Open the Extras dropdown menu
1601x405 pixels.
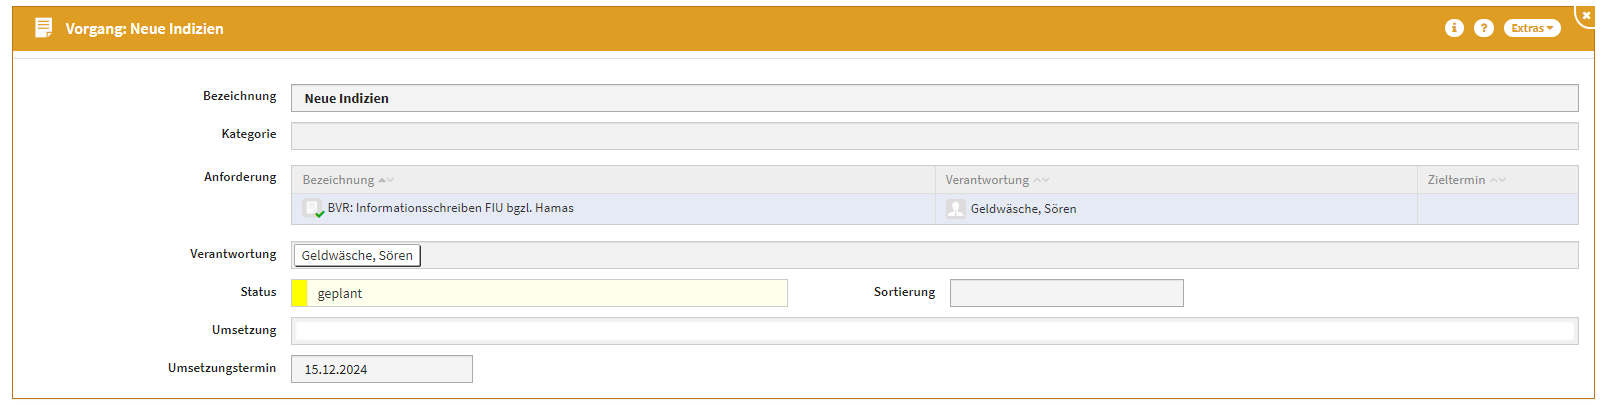pyautogui.click(x=1531, y=28)
